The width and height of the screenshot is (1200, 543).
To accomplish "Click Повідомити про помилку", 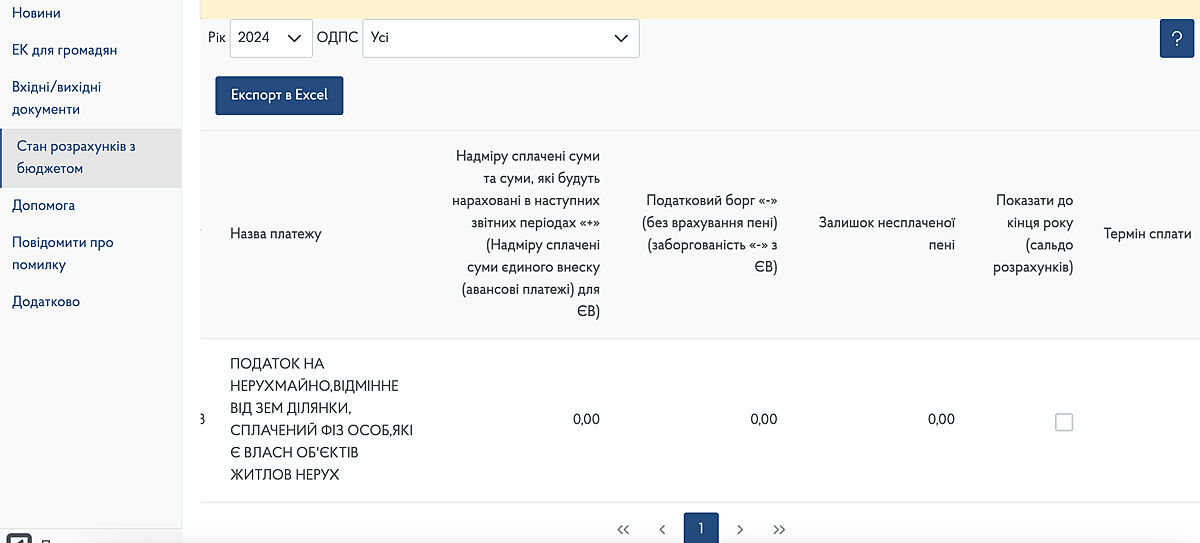I will tap(62, 253).
